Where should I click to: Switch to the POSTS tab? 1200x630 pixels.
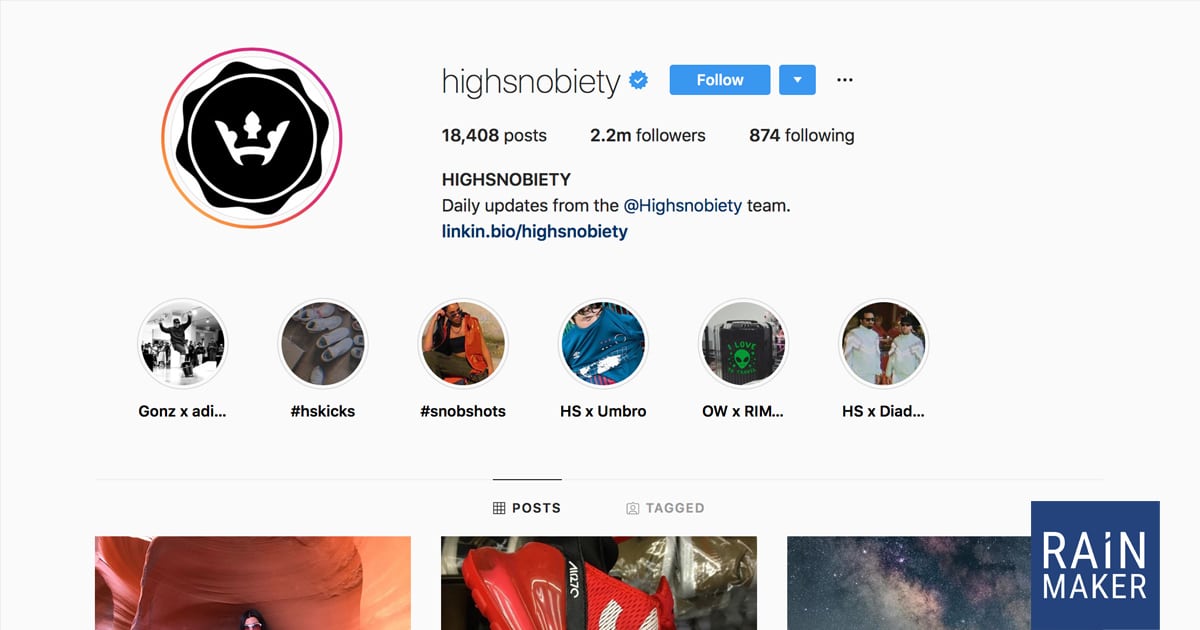(x=527, y=508)
